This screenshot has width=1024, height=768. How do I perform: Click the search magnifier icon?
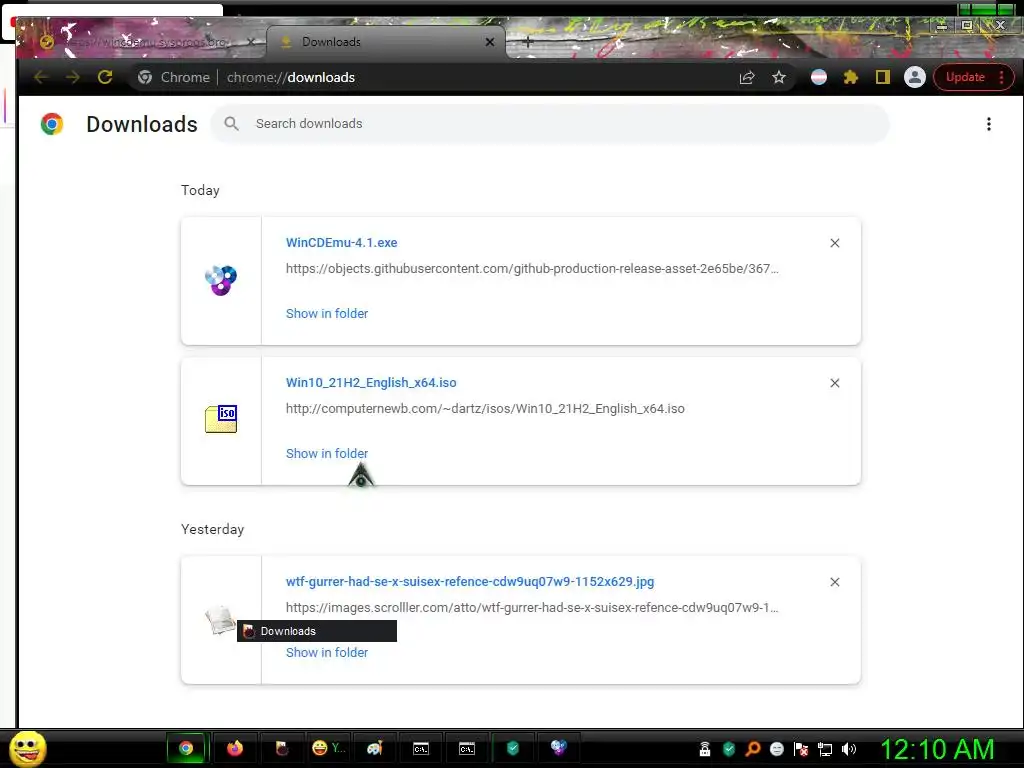[231, 123]
